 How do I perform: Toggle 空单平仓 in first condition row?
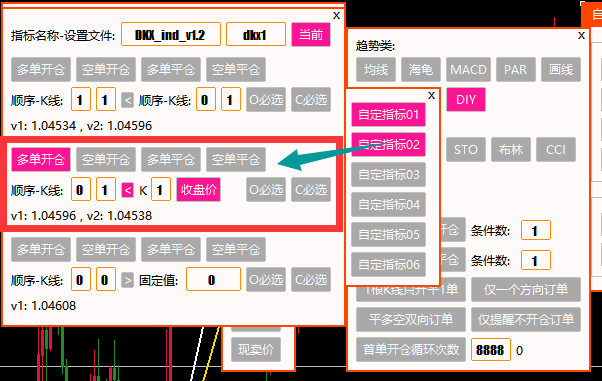coord(236,70)
